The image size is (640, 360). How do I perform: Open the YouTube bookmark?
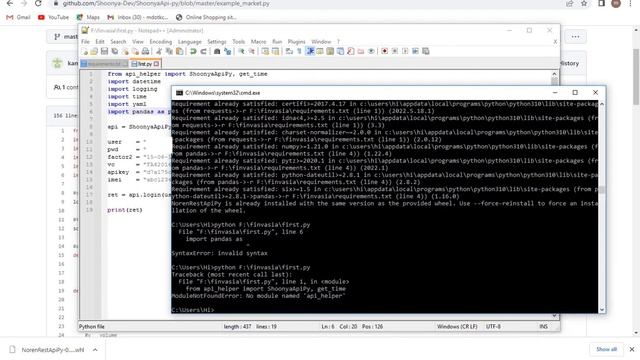click(x=53, y=17)
